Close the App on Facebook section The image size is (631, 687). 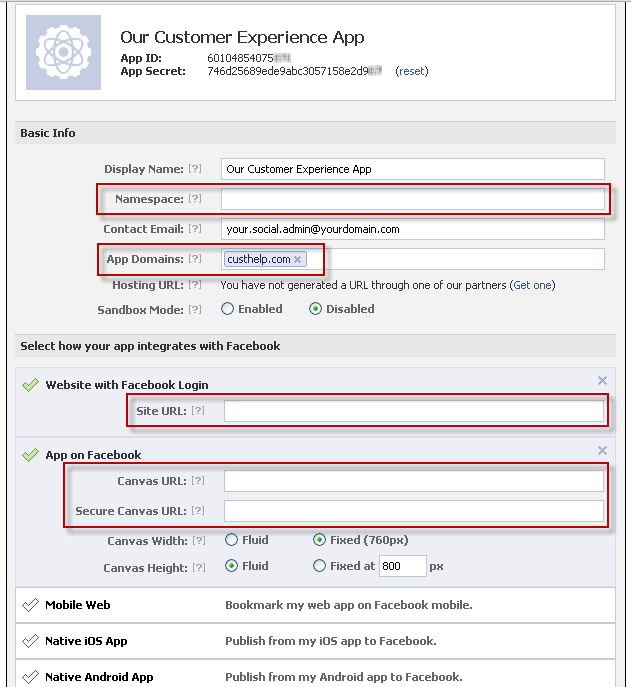[x=602, y=451]
